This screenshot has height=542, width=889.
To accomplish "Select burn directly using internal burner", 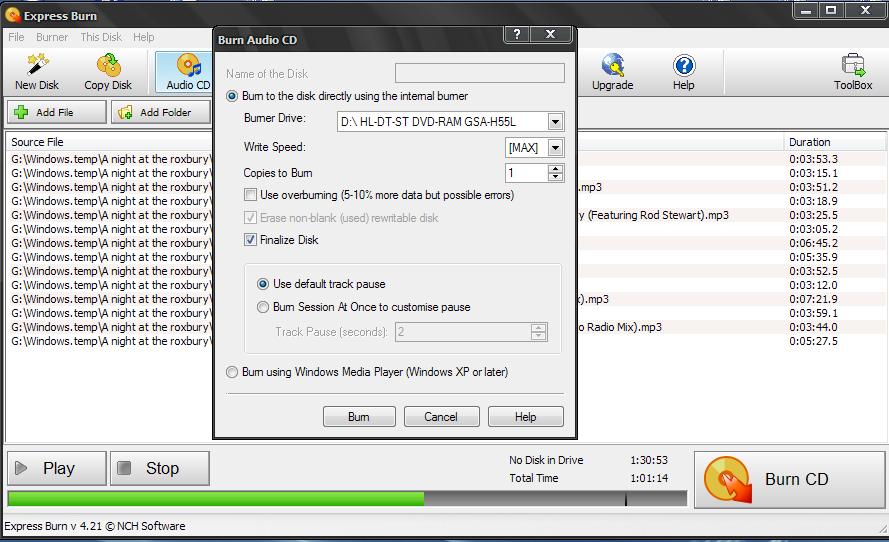I will (232, 96).
